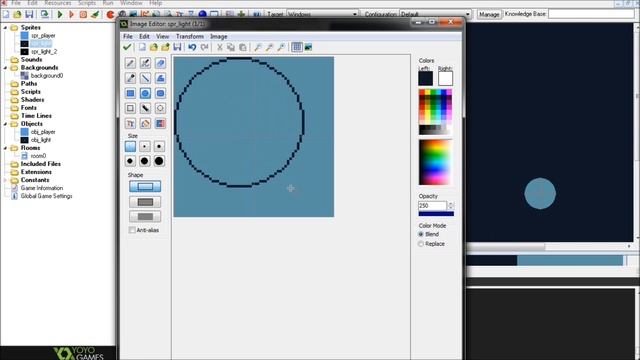Screen dimensions: 640x360
Task: Open the Image menu
Action: [219, 36]
